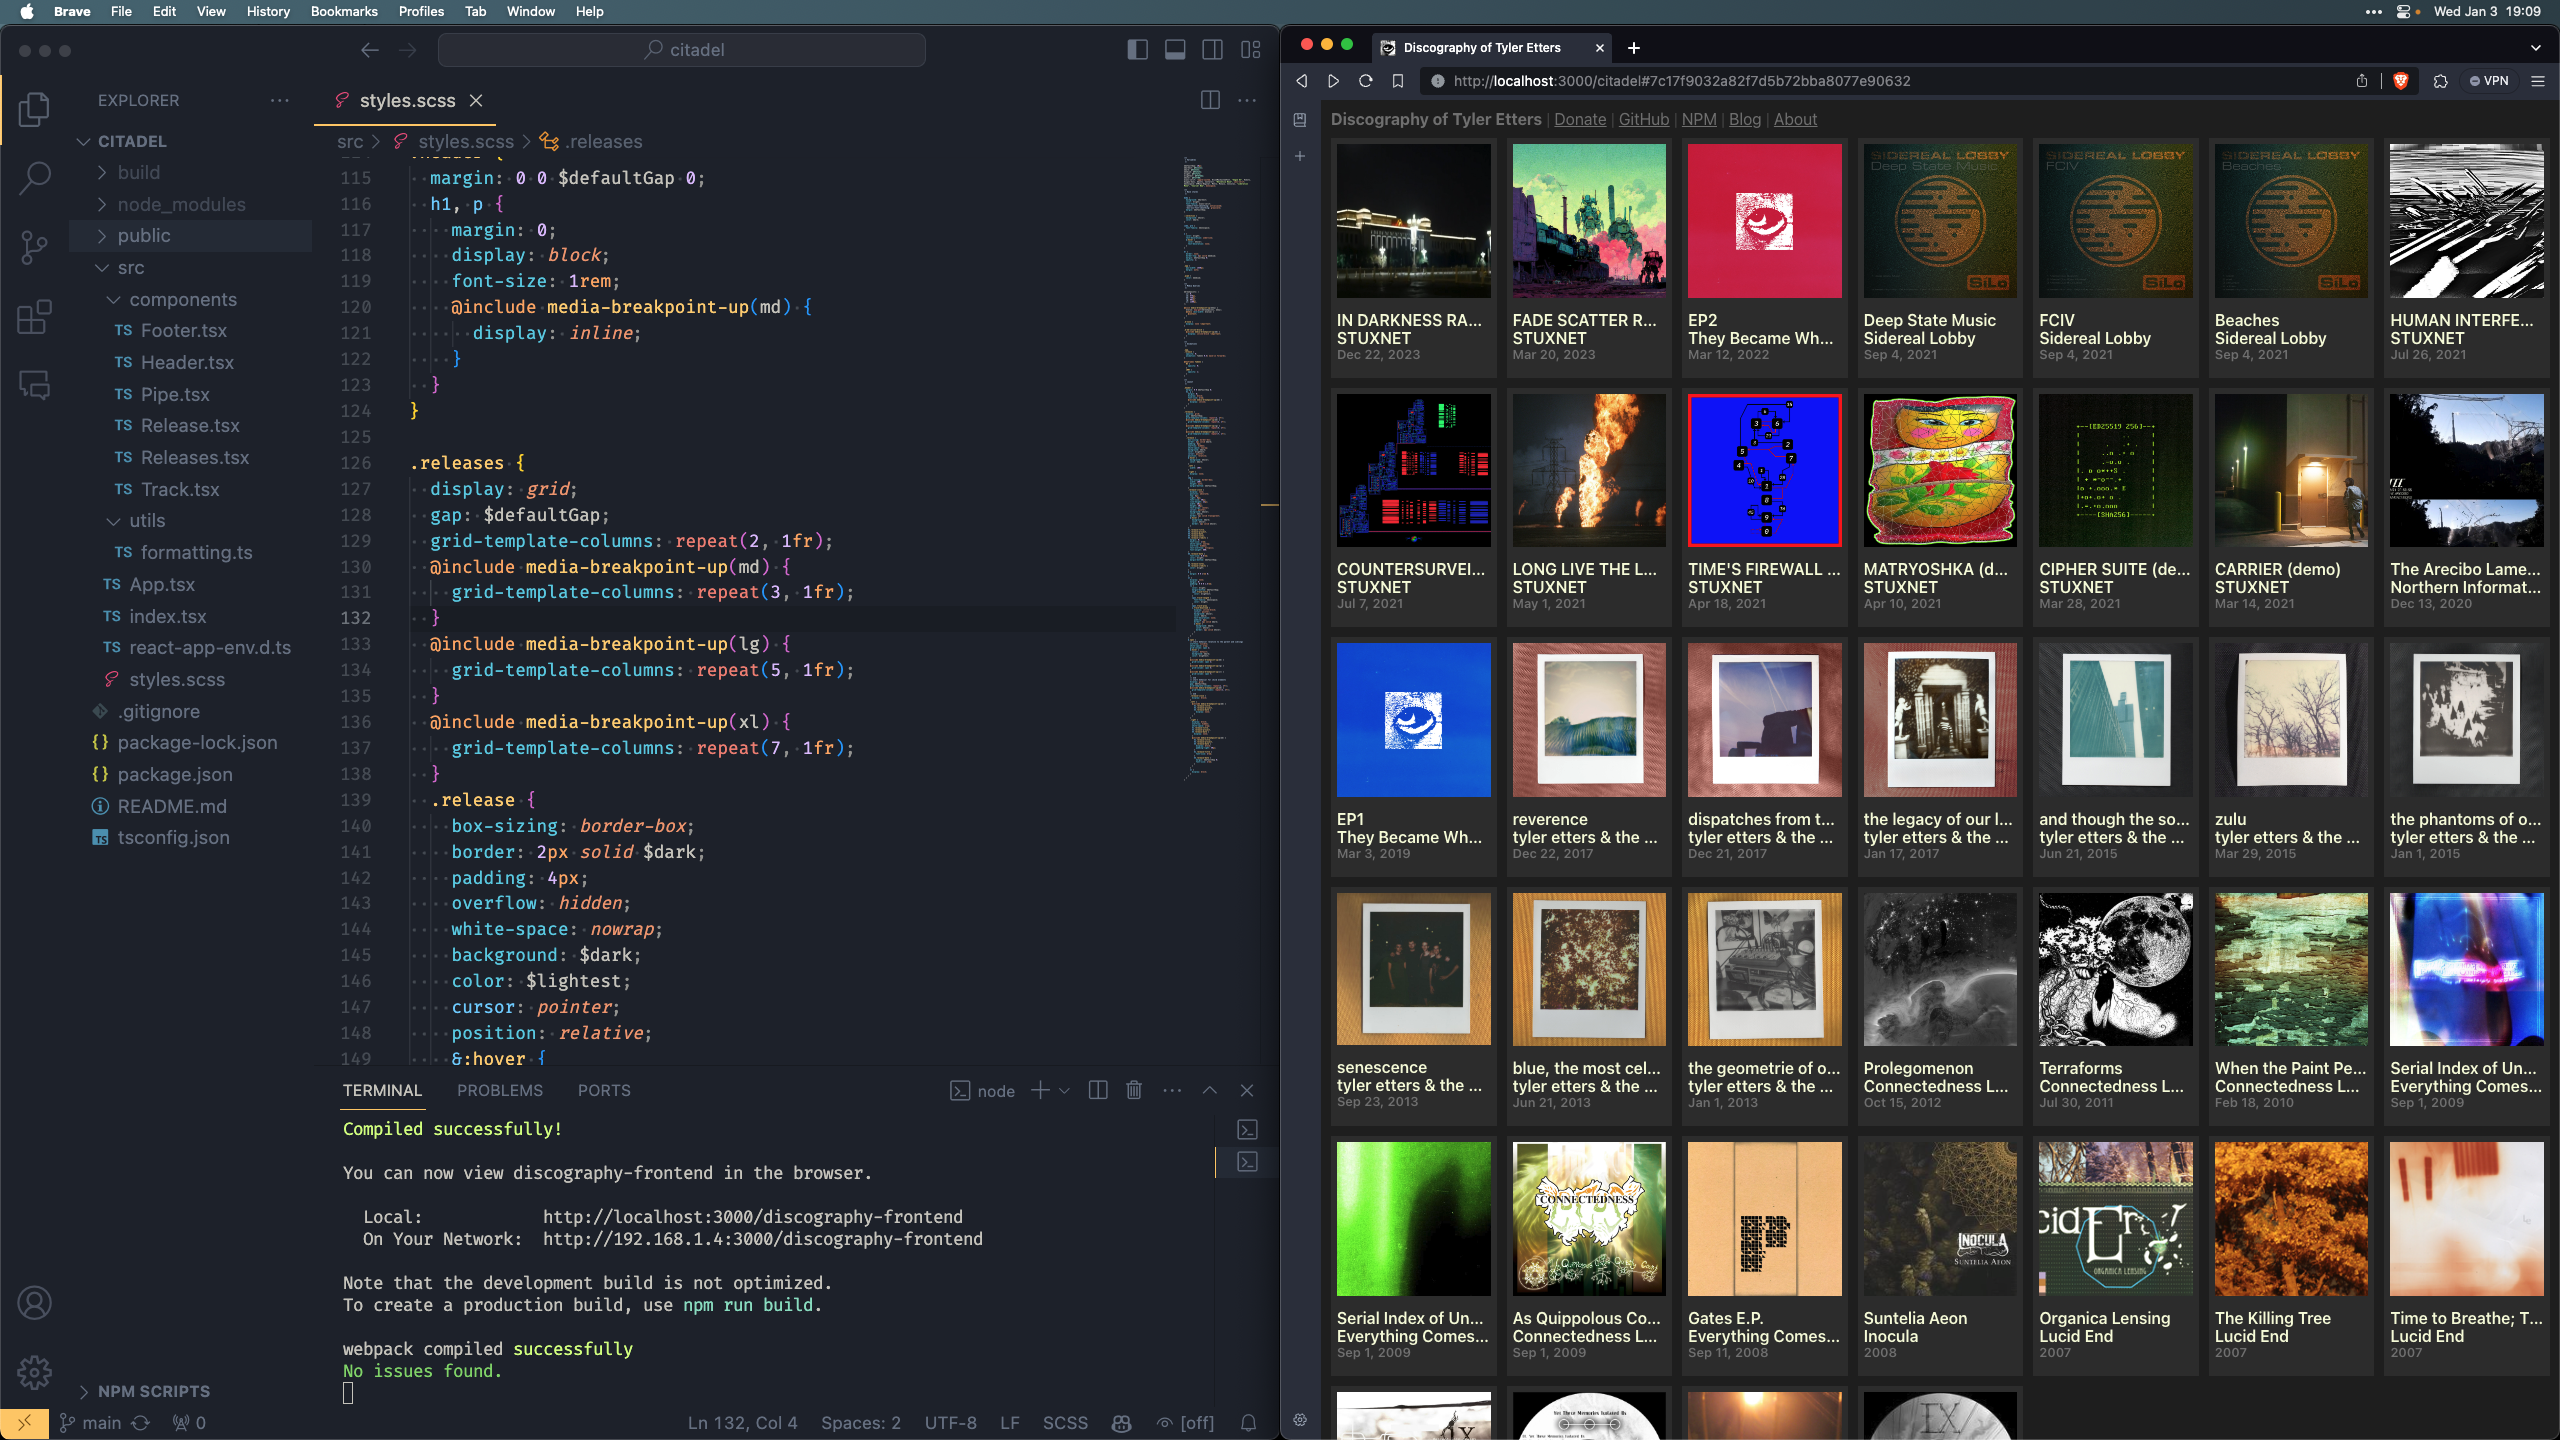This screenshot has width=2560, height=1440.
Task: Toggle the [off] indicator in the status bar
Action: click(x=1185, y=1423)
